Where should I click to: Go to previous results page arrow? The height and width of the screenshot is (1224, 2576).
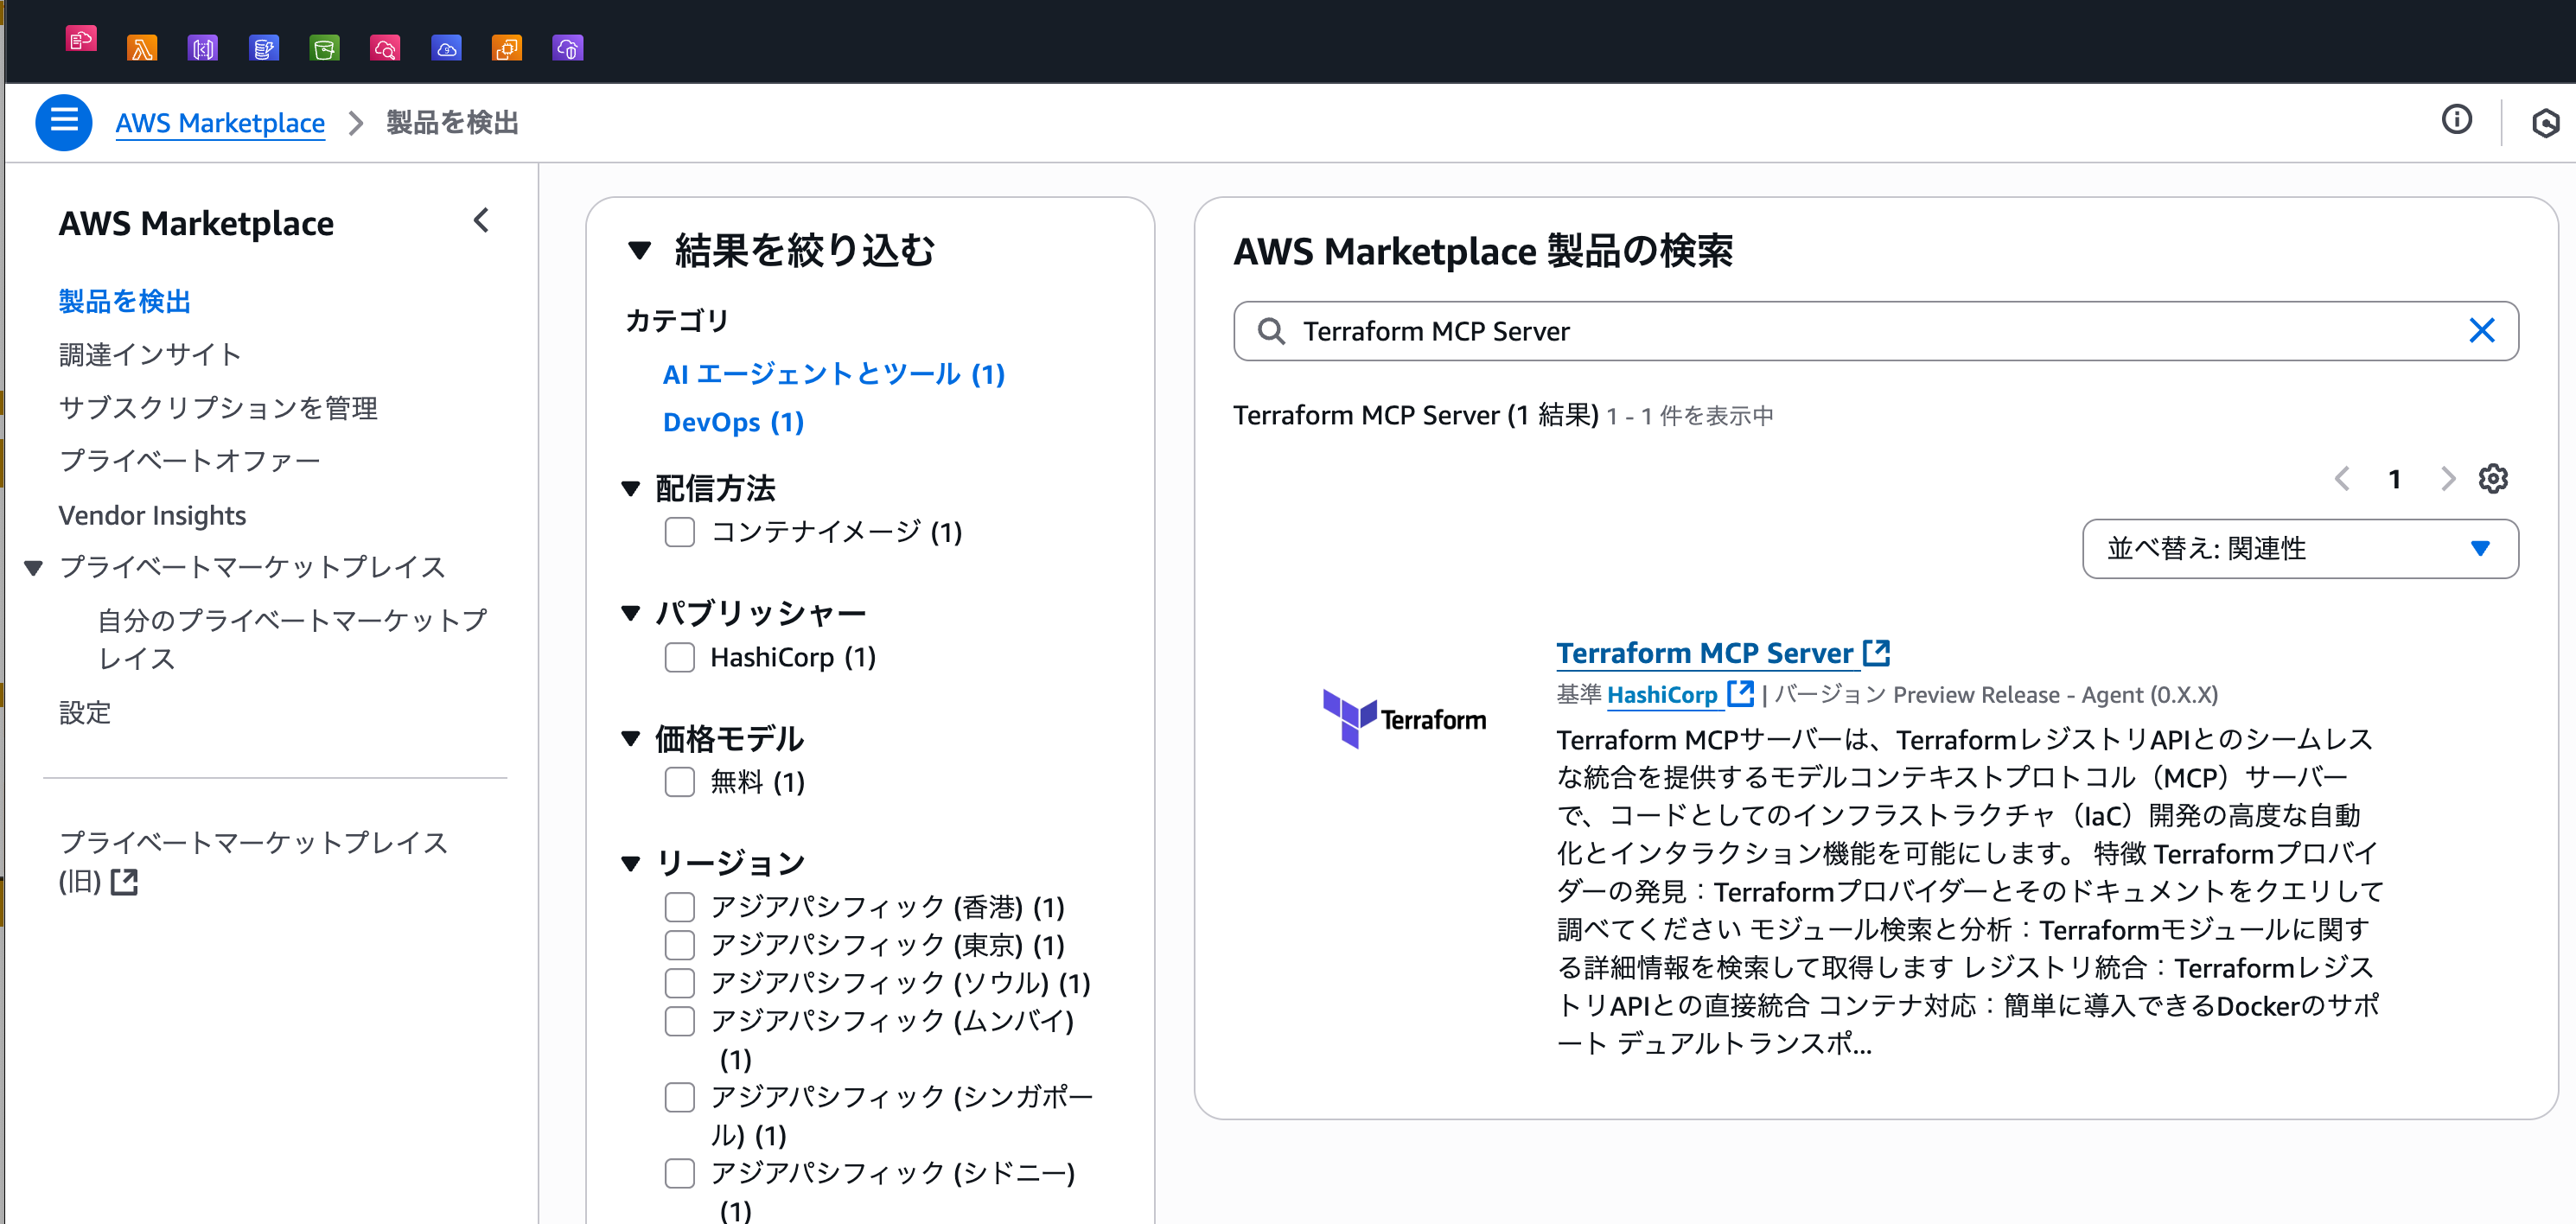(x=2342, y=479)
